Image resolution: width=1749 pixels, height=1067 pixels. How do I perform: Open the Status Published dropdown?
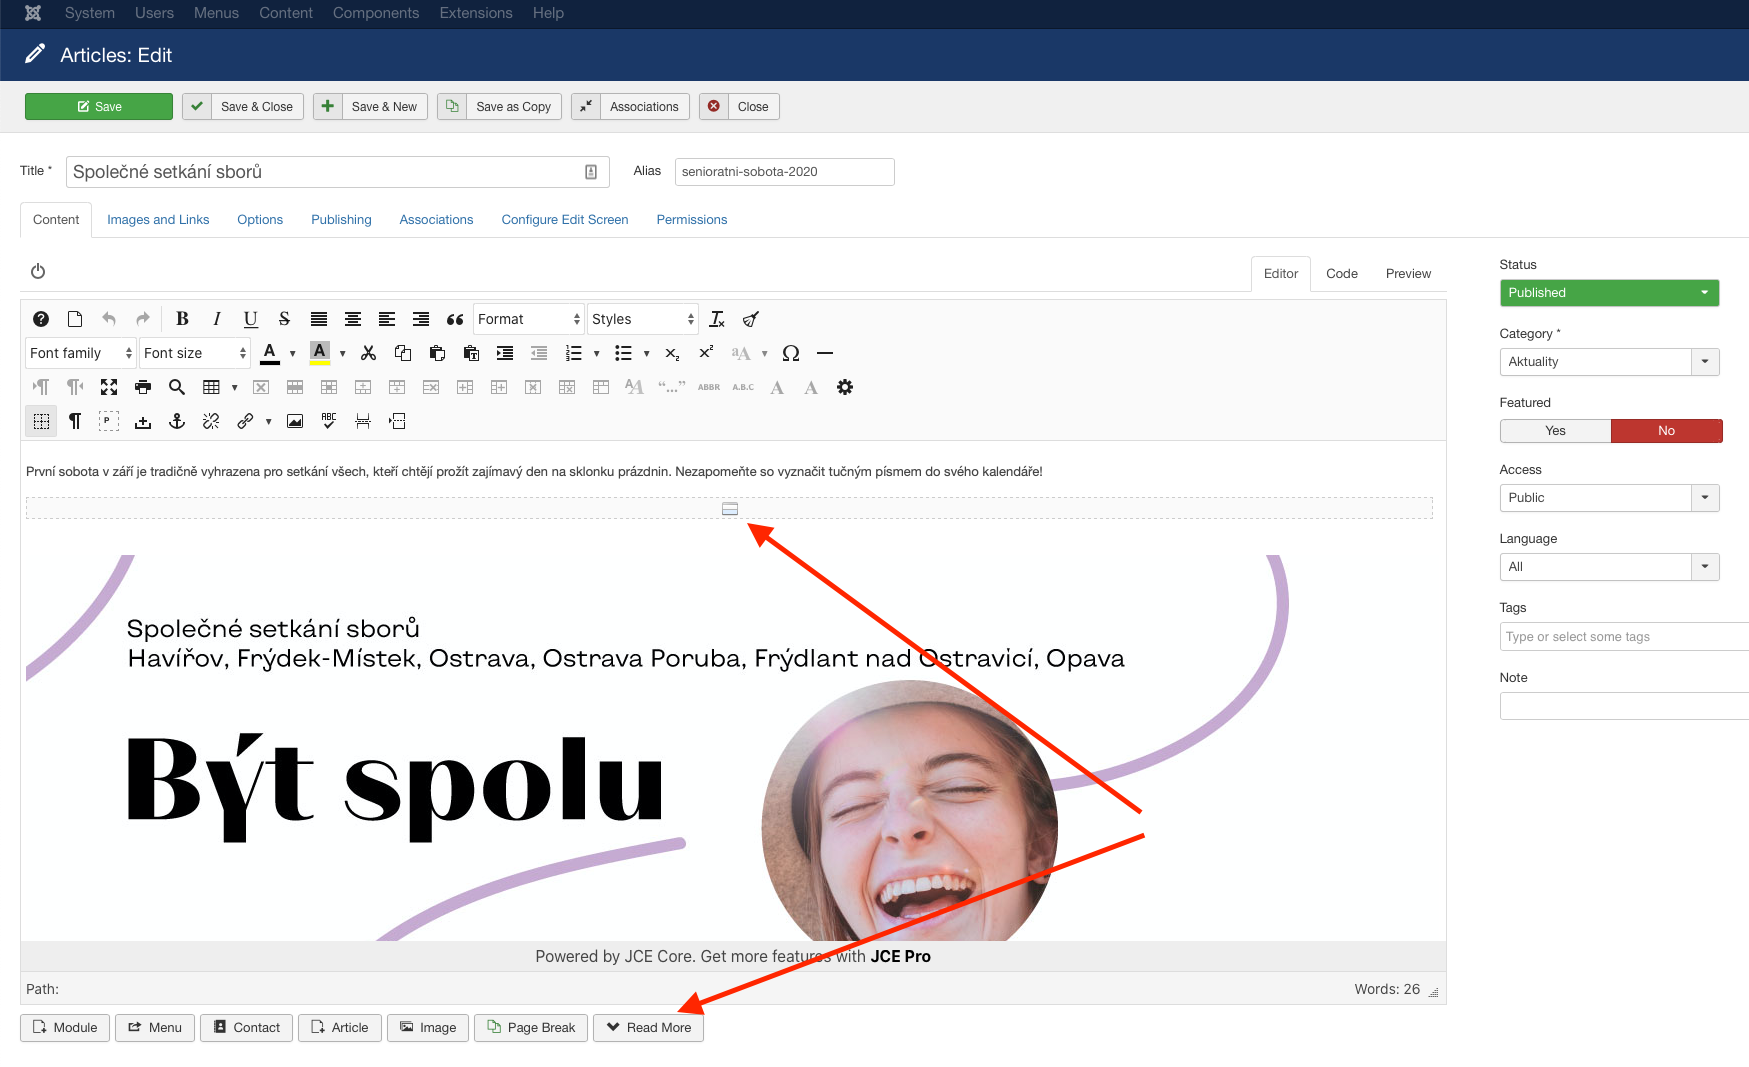pyautogui.click(x=1608, y=293)
